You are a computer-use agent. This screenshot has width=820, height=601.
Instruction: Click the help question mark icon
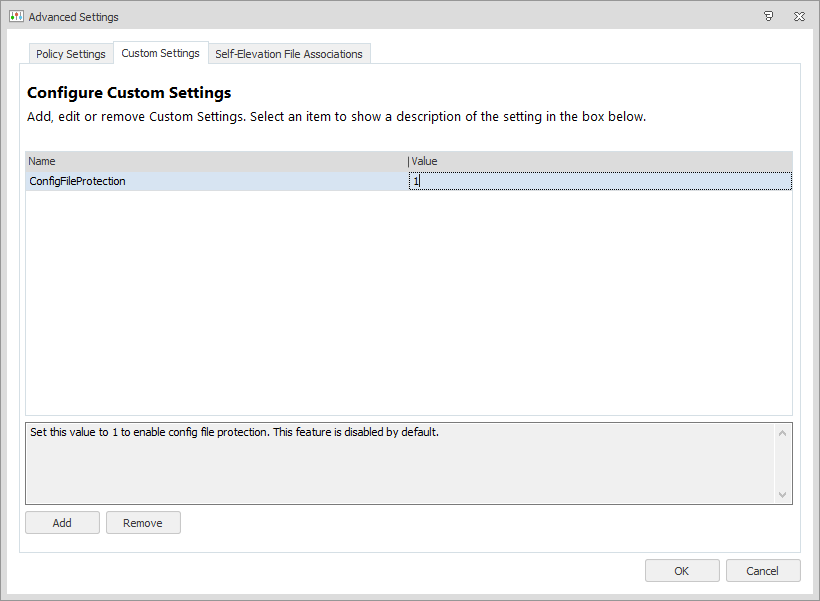(769, 17)
